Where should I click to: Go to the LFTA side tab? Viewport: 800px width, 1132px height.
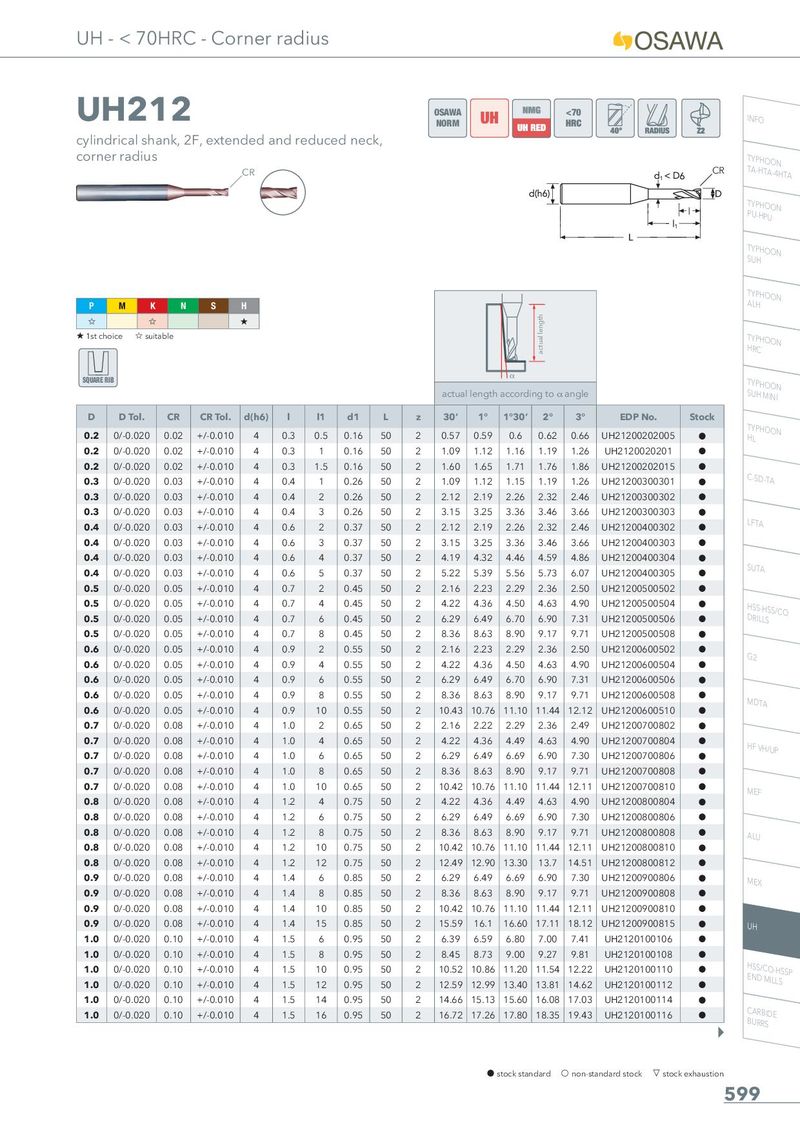(771, 524)
